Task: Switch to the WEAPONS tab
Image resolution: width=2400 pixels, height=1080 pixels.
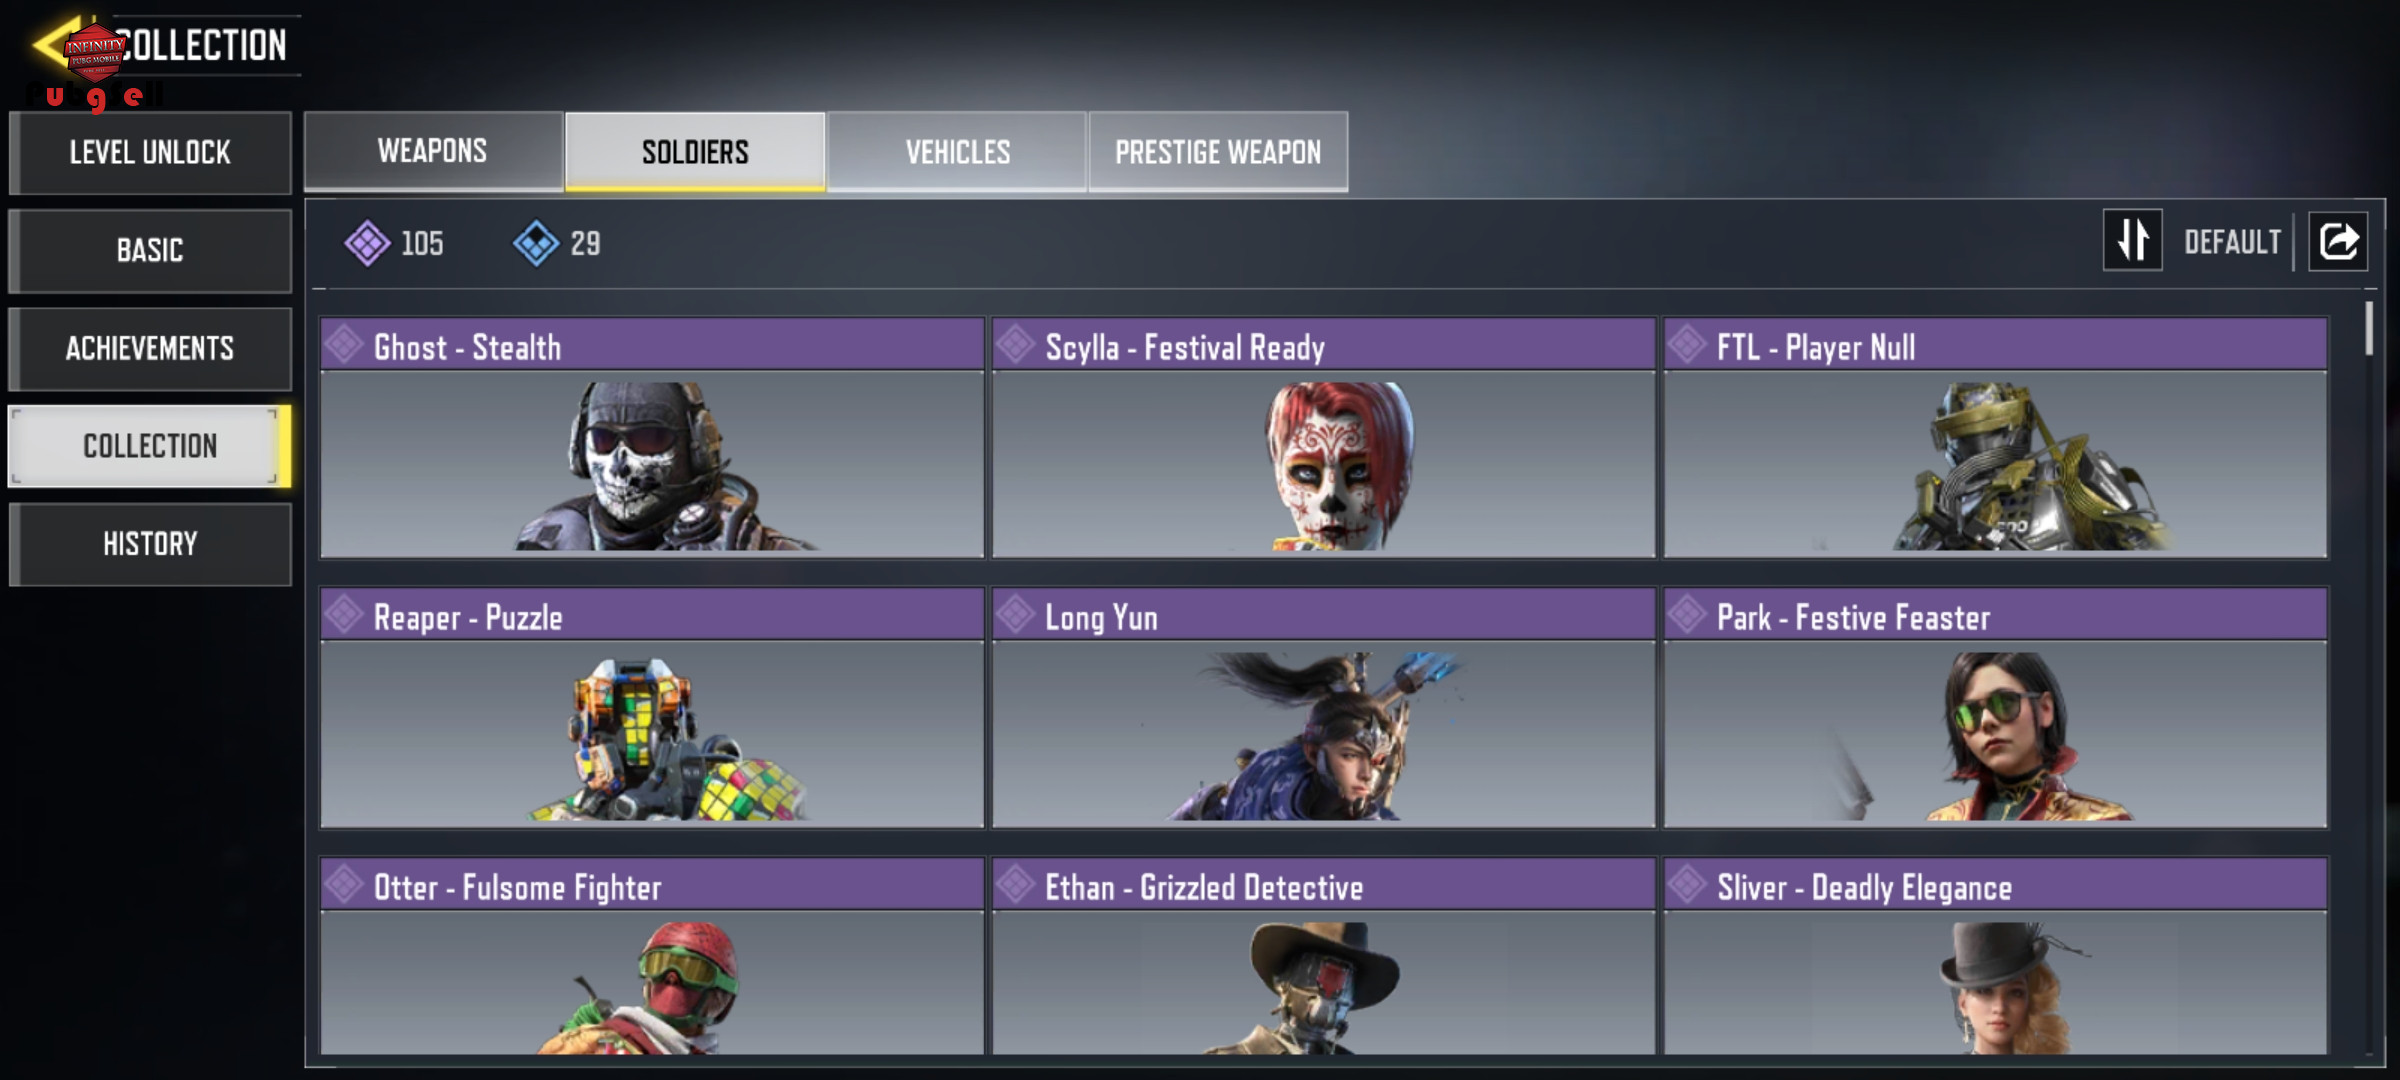Action: [433, 151]
